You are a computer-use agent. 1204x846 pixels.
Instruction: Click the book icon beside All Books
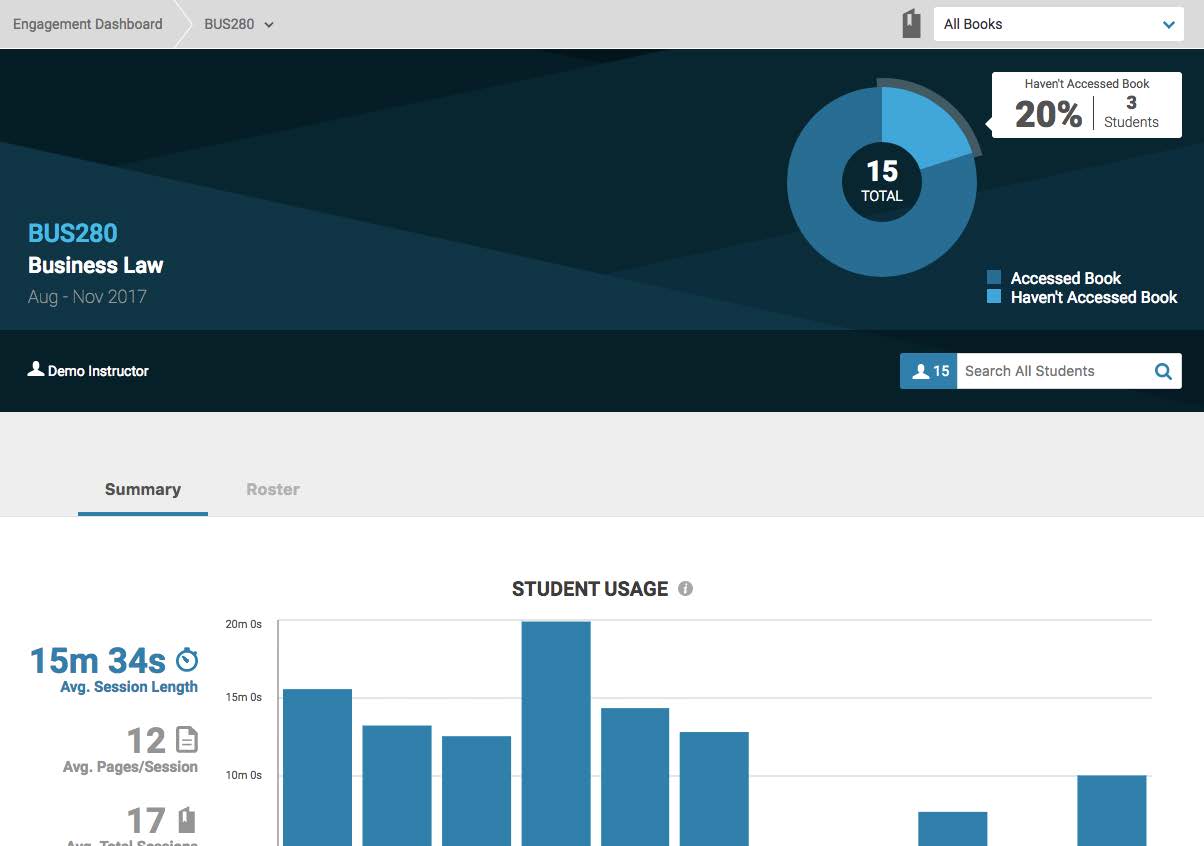coord(911,24)
